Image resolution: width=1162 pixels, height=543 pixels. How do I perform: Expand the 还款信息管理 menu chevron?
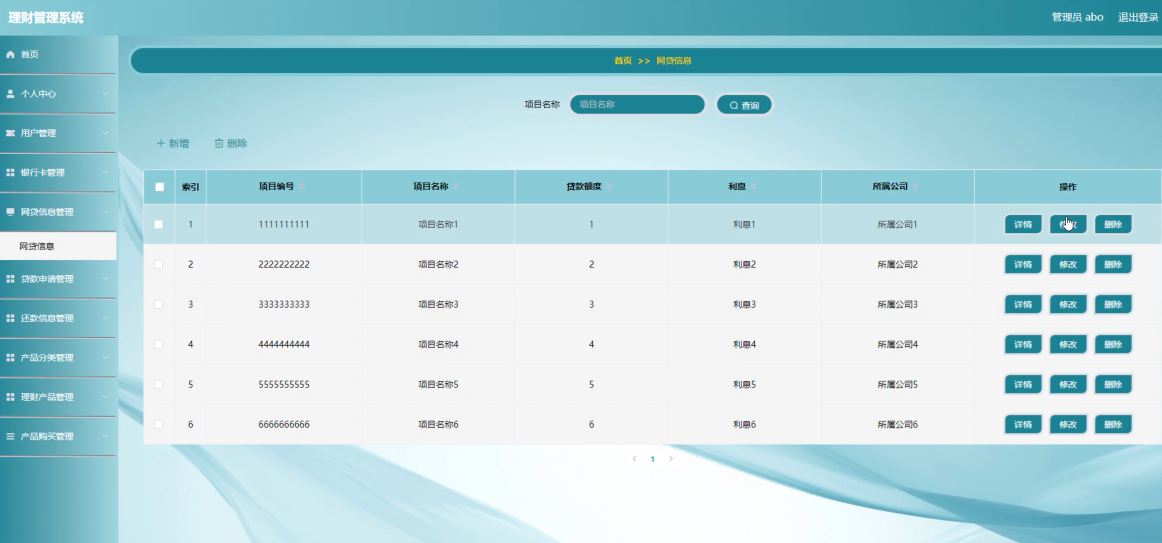click(x=105, y=319)
